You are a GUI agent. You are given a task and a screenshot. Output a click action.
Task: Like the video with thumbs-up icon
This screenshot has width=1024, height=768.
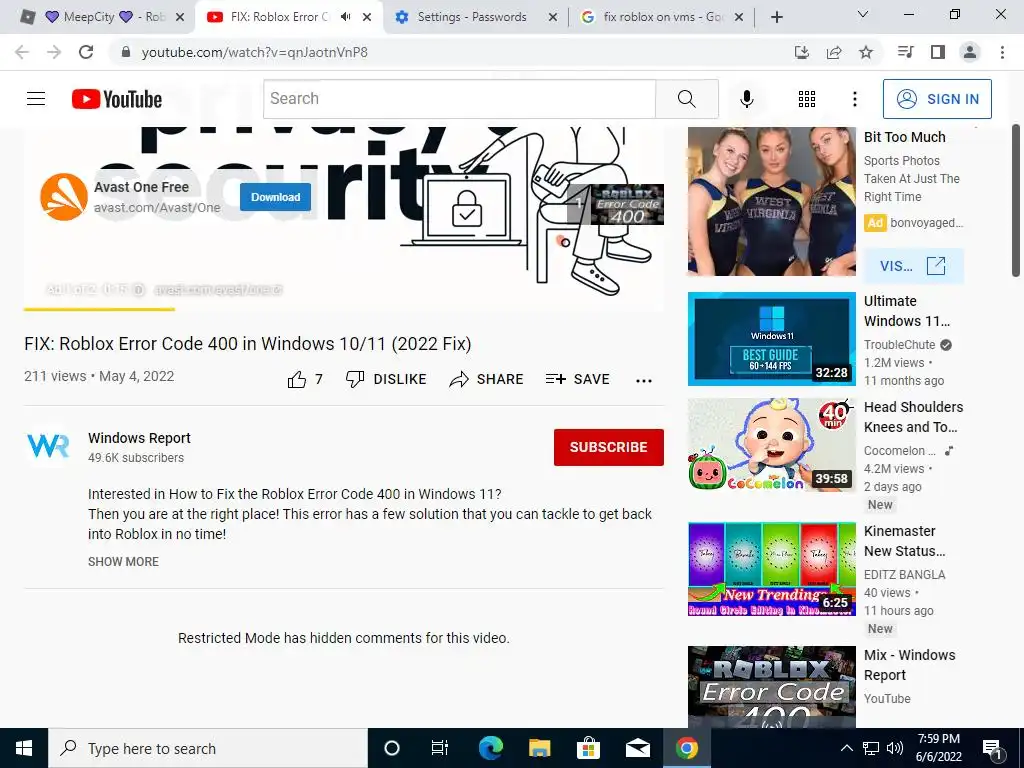click(x=296, y=379)
